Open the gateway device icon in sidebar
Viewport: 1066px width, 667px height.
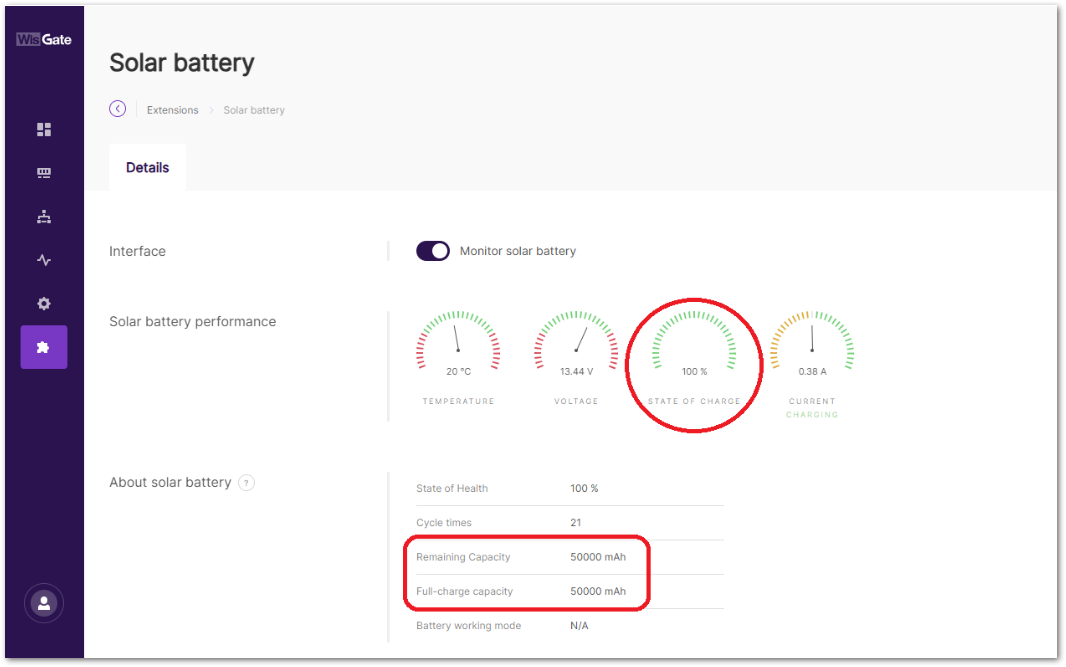coord(44,173)
